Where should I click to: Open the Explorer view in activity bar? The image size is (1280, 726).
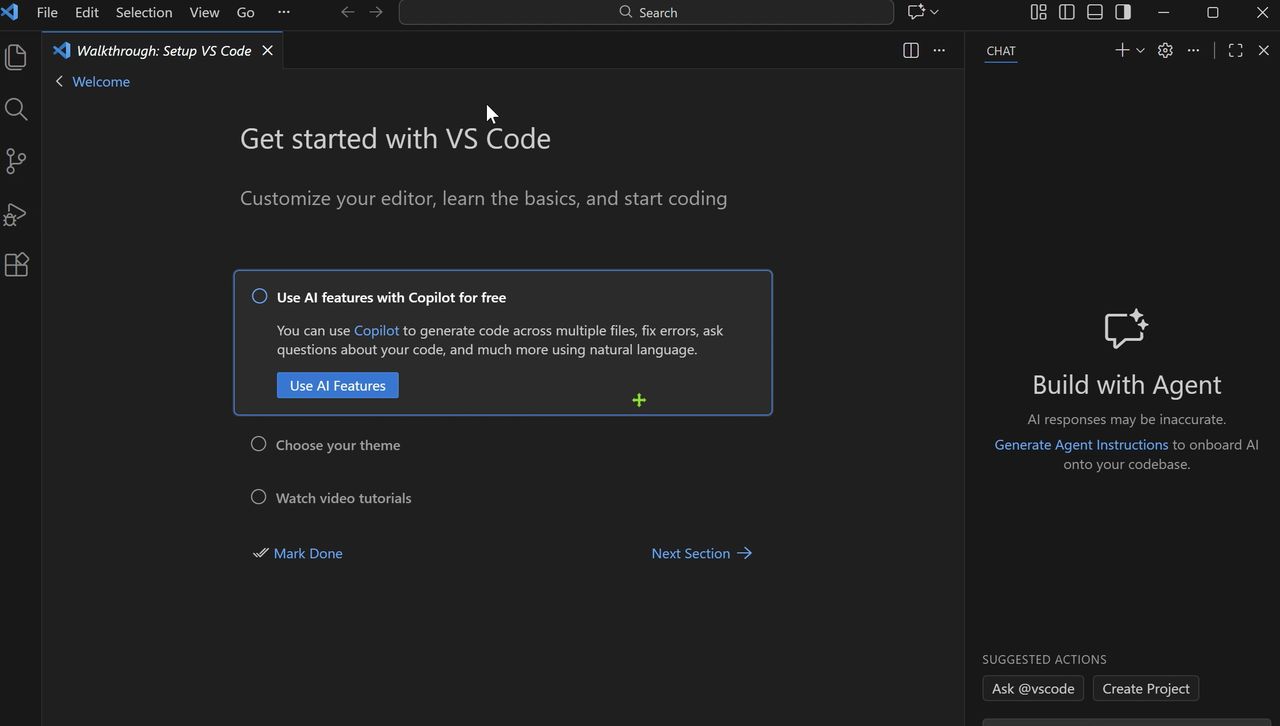[x=16, y=57]
